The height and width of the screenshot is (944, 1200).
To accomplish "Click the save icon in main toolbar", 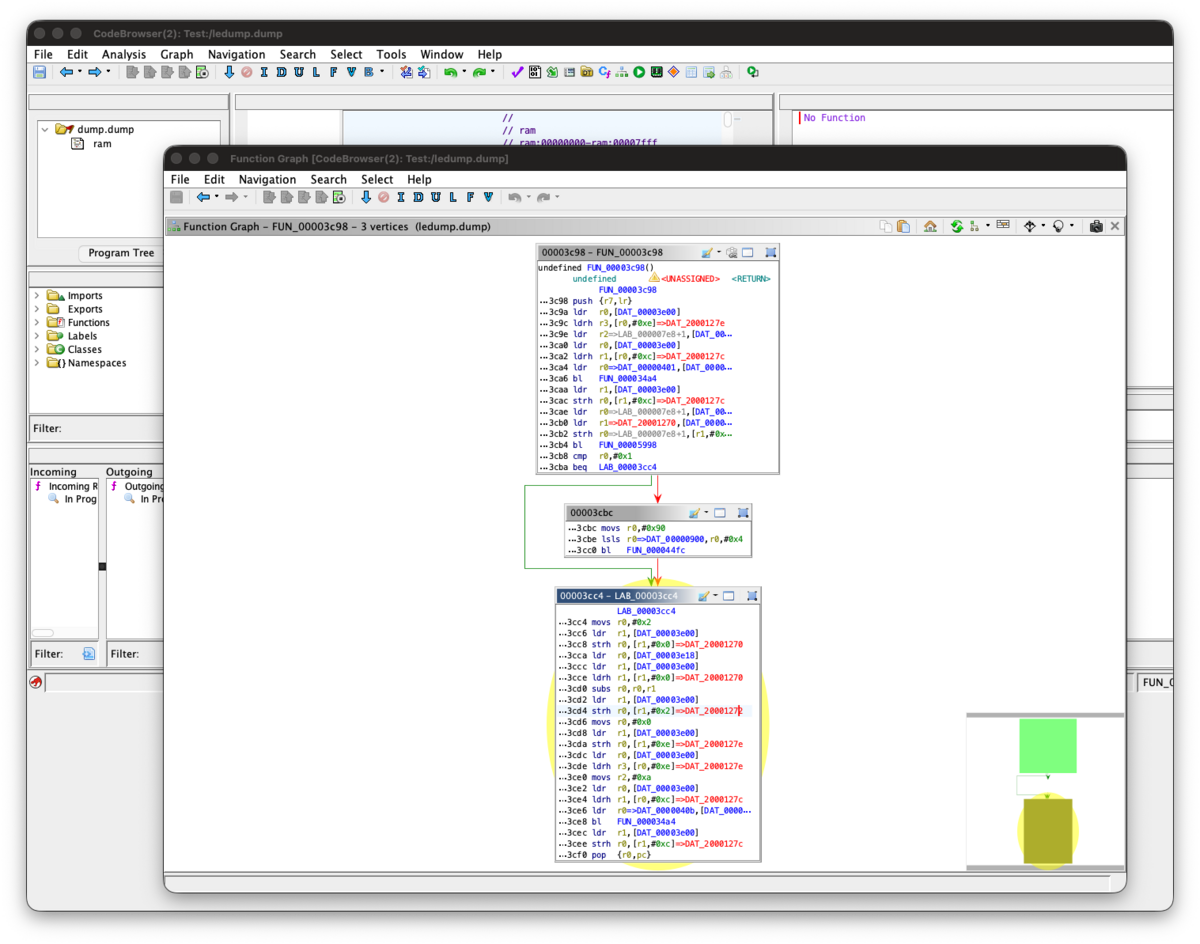I will click(40, 72).
